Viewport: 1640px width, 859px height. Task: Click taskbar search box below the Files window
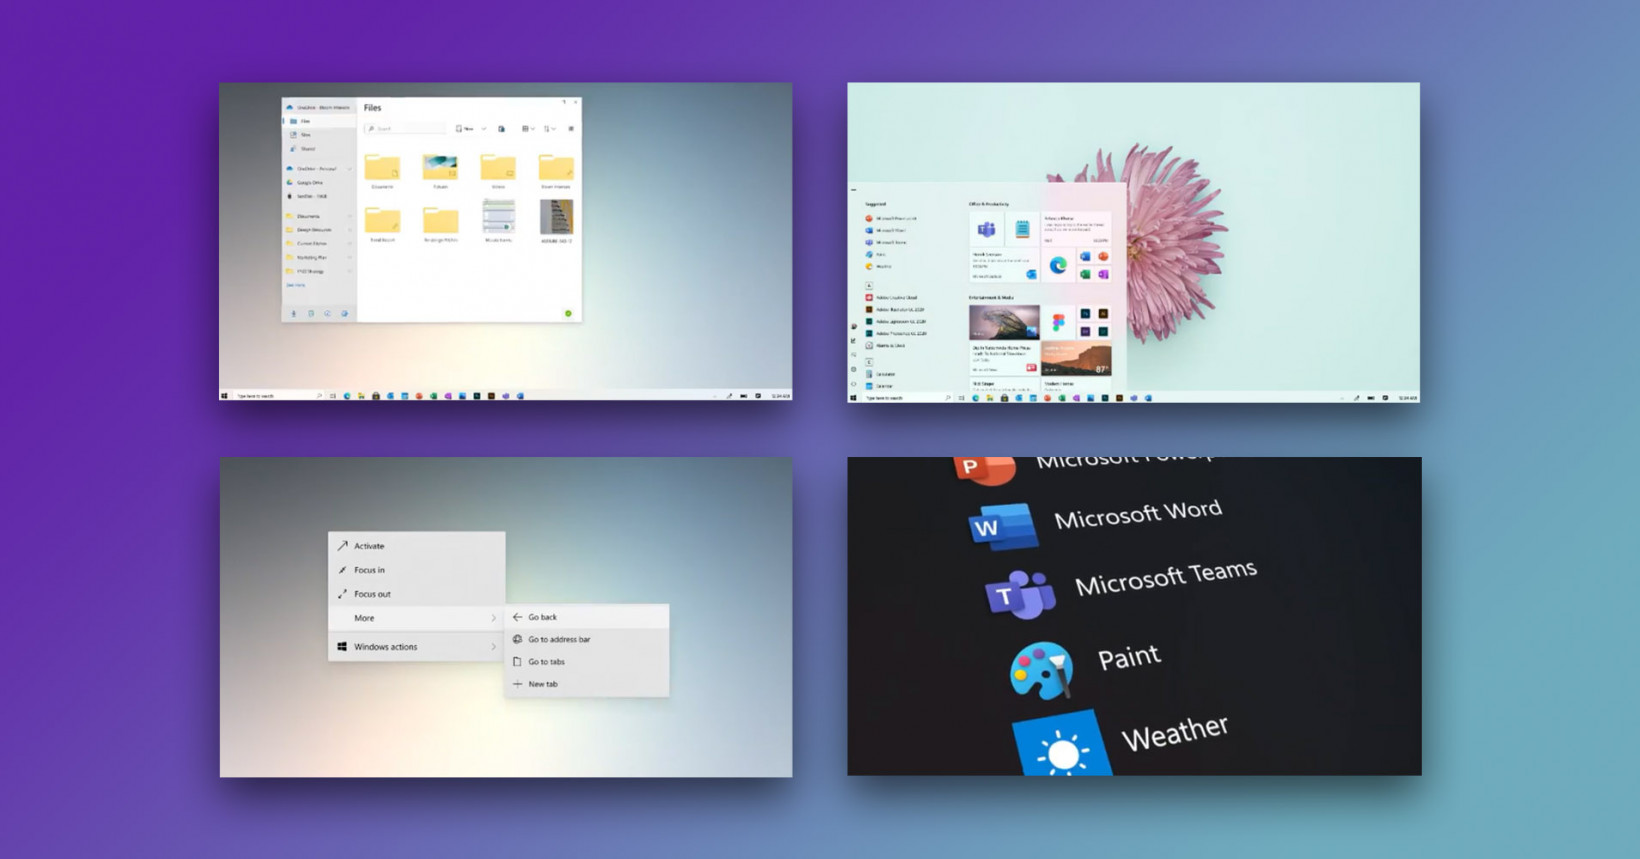point(278,396)
